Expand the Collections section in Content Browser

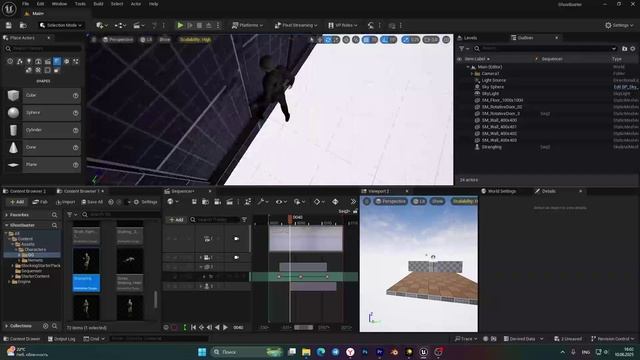(x=7, y=326)
